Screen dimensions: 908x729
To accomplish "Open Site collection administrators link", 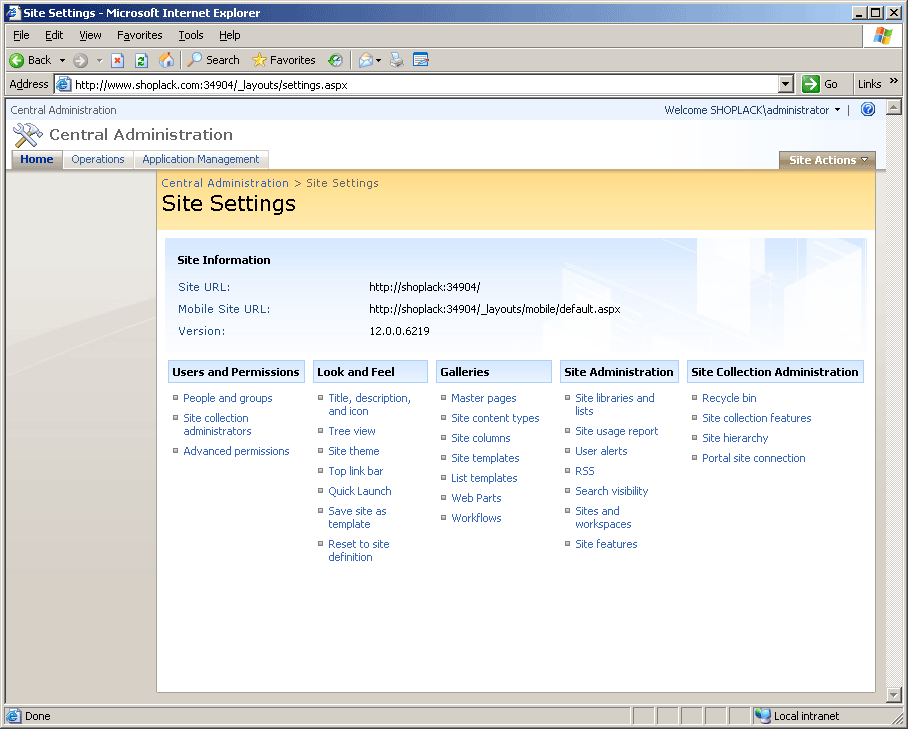I will click(217, 424).
